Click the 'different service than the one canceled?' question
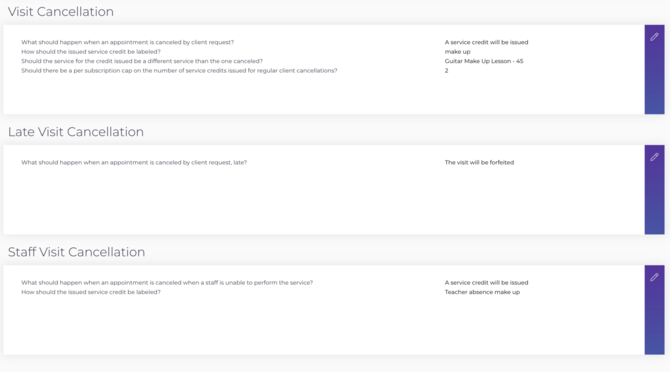 click(x=142, y=61)
